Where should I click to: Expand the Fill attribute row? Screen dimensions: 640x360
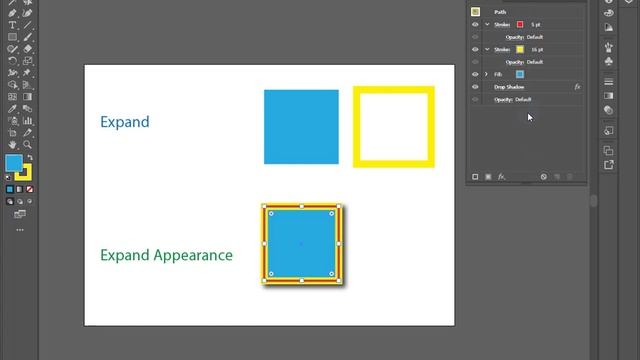click(487, 74)
